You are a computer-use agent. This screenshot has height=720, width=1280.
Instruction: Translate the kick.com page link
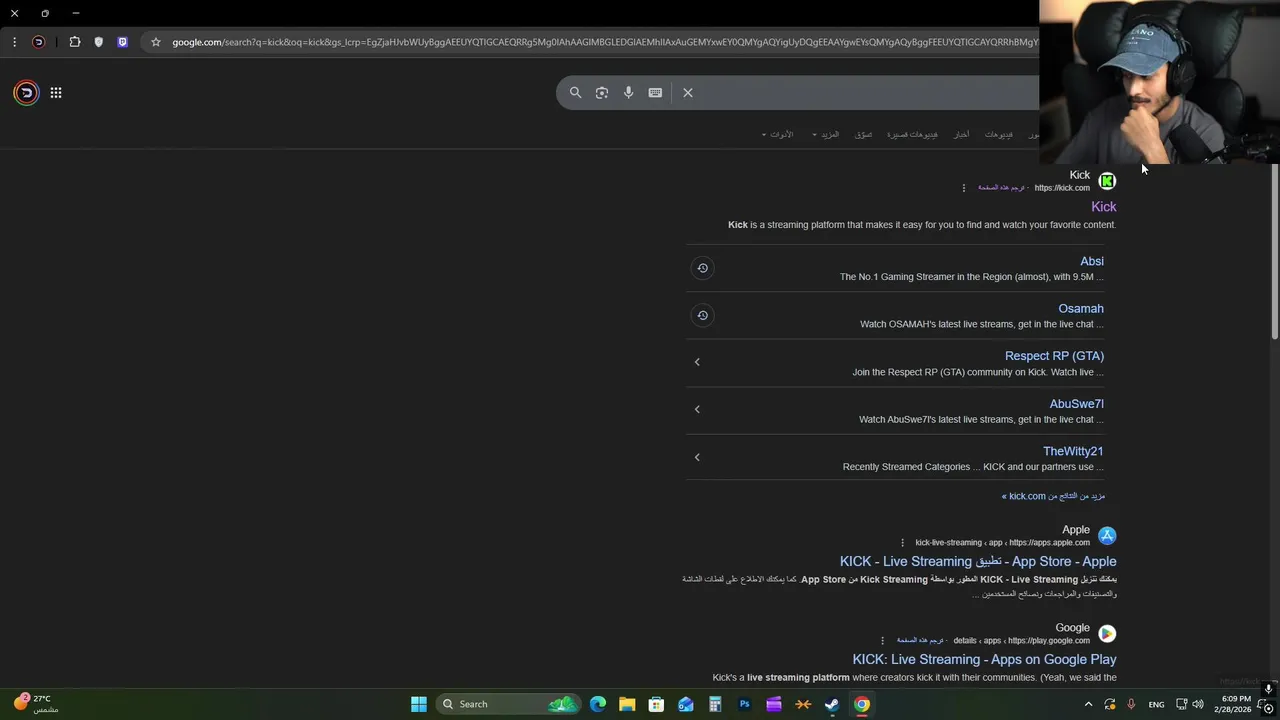point(1001,188)
